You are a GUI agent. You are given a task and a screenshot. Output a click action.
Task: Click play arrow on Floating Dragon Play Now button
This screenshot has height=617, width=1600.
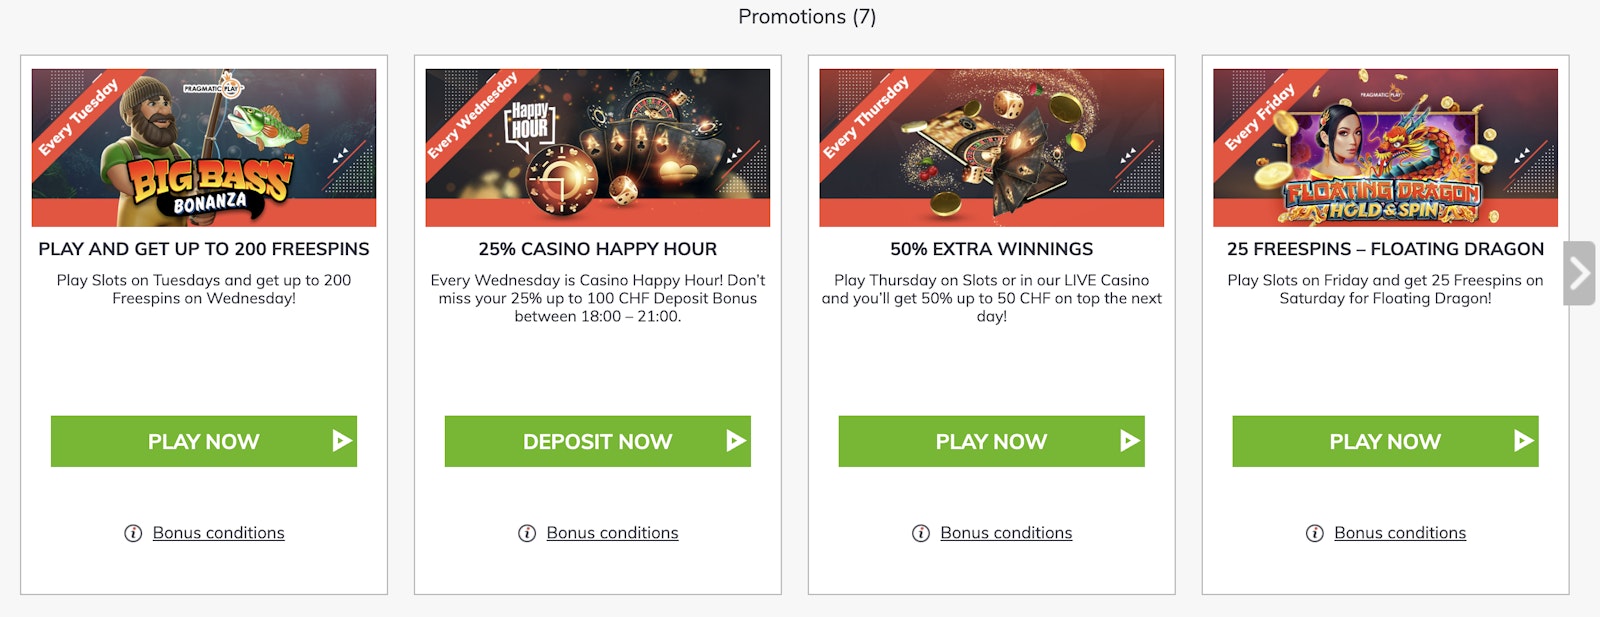pos(1523,441)
